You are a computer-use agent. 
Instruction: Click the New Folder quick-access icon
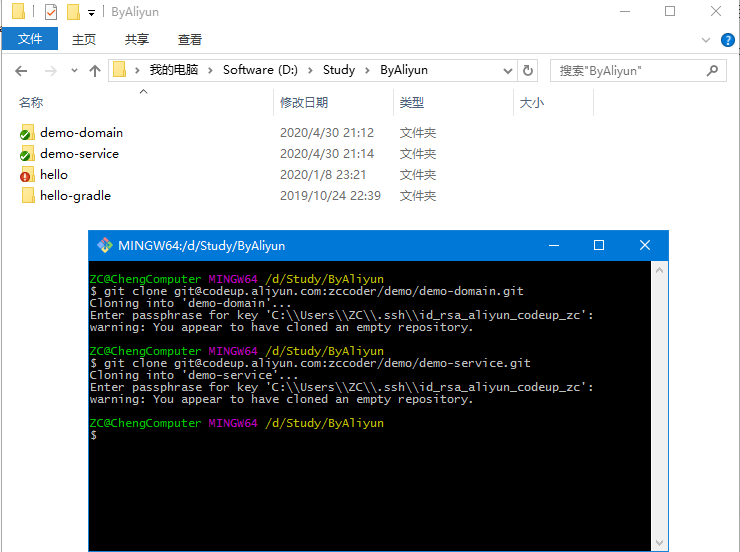(73, 12)
